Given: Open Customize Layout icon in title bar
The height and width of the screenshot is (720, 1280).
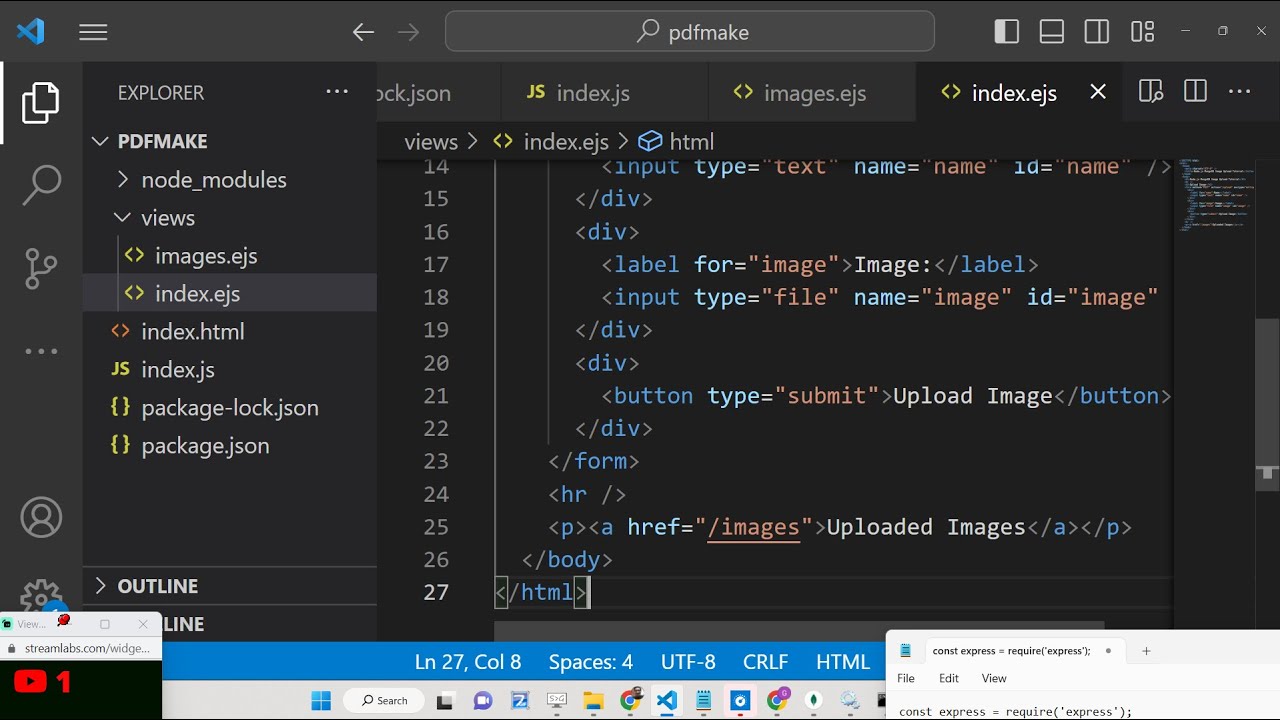Looking at the screenshot, I should (1142, 32).
